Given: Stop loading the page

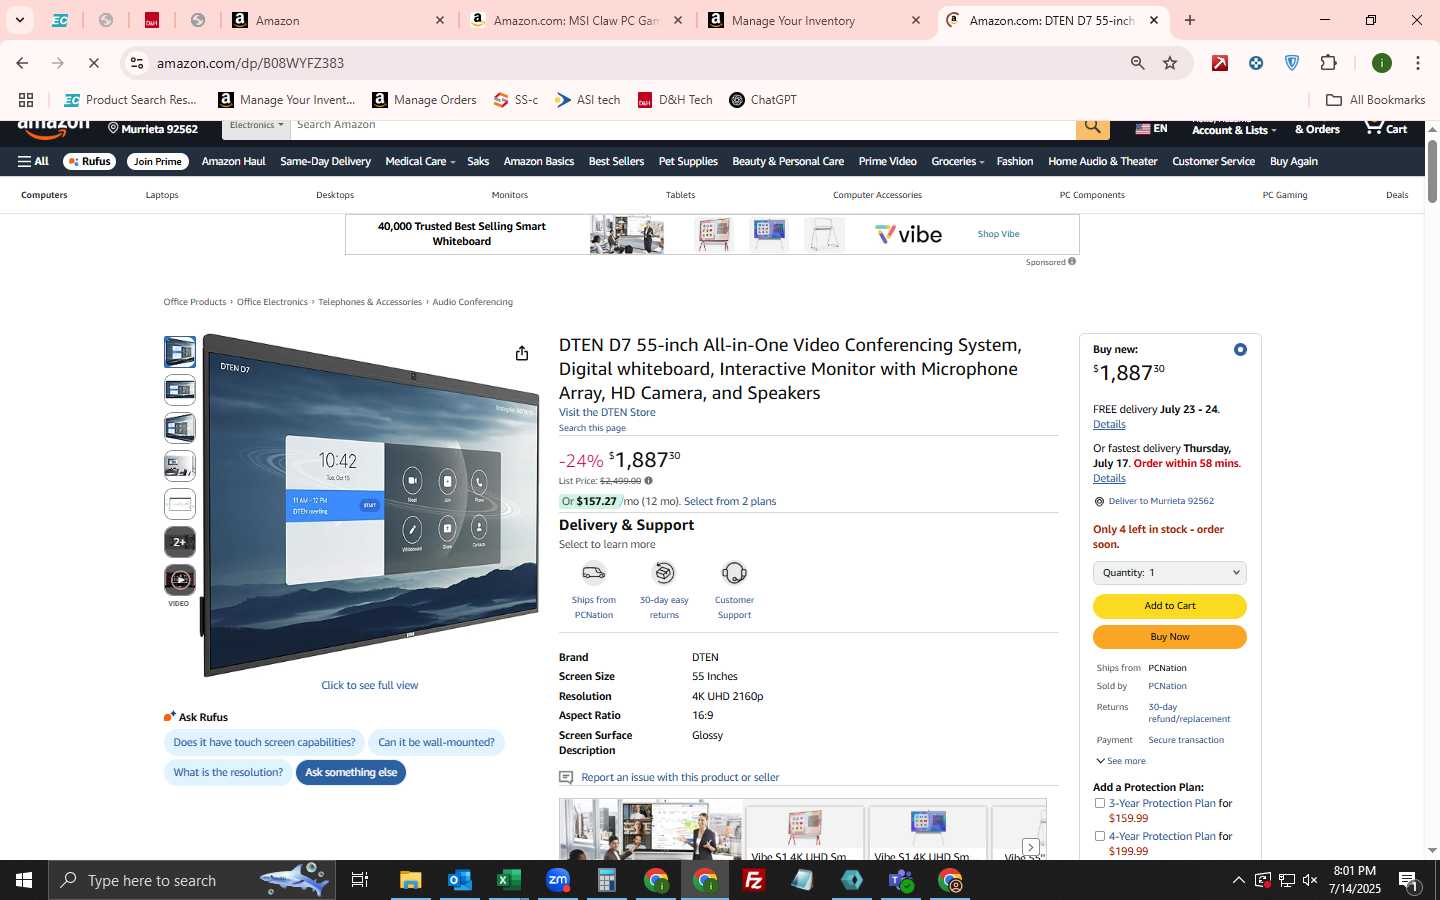Looking at the screenshot, I should pos(93,63).
